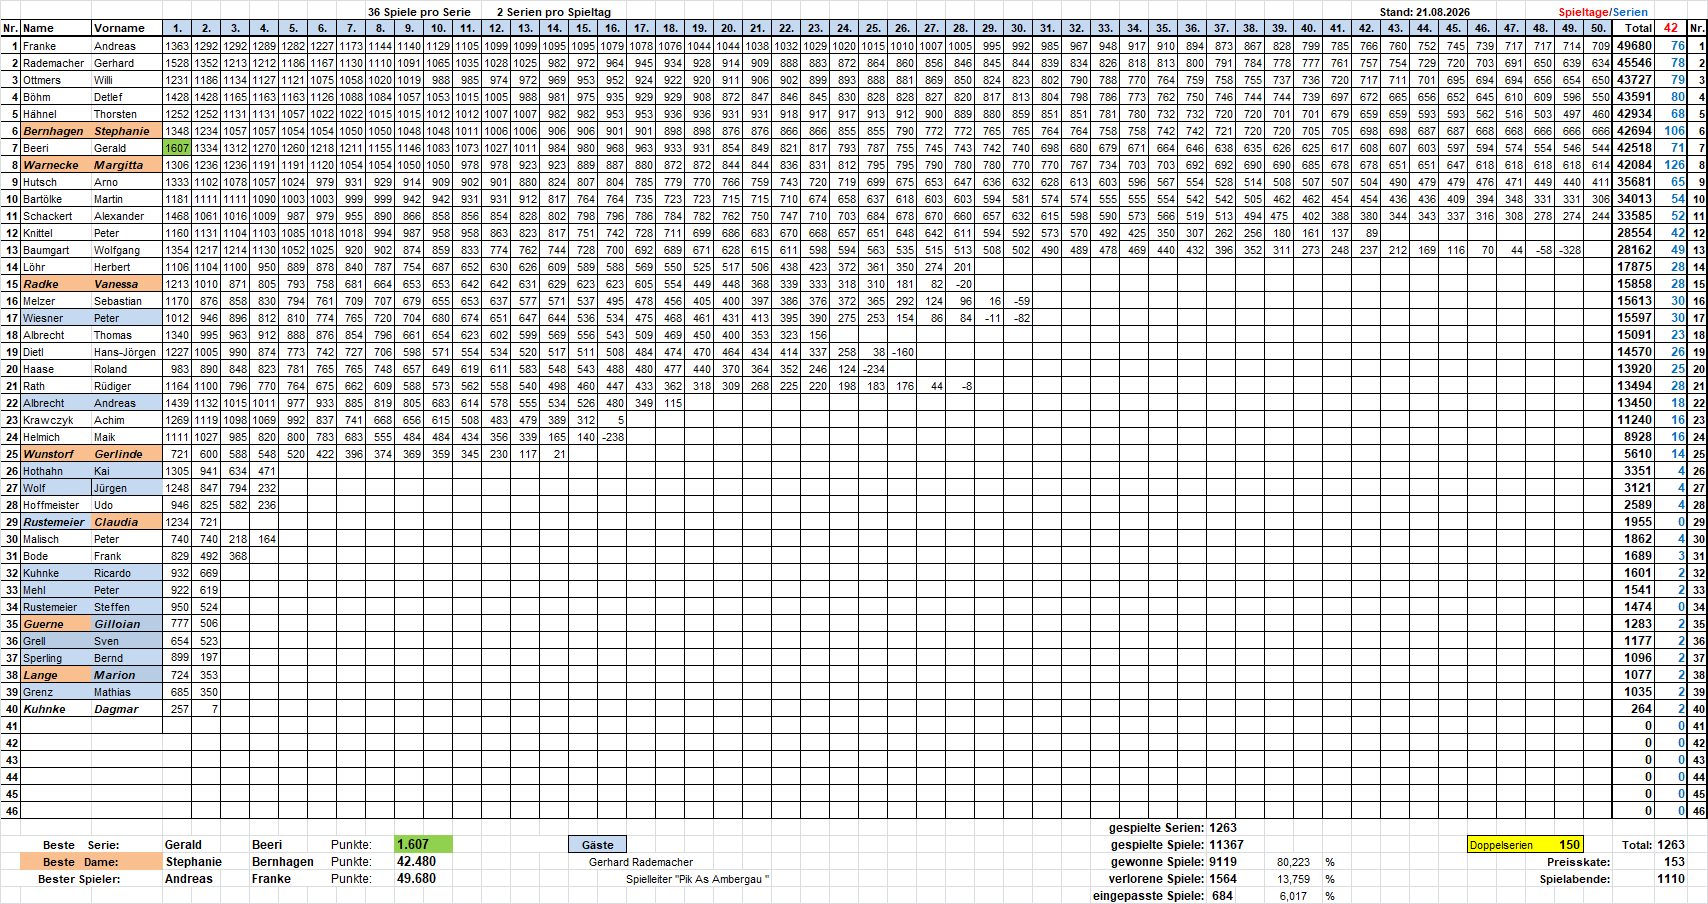Image resolution: width=1708 pixels, height=904 pixels.
Task: Select the gespielte Spiele value 11367
Action: [x=1226, y=845]
